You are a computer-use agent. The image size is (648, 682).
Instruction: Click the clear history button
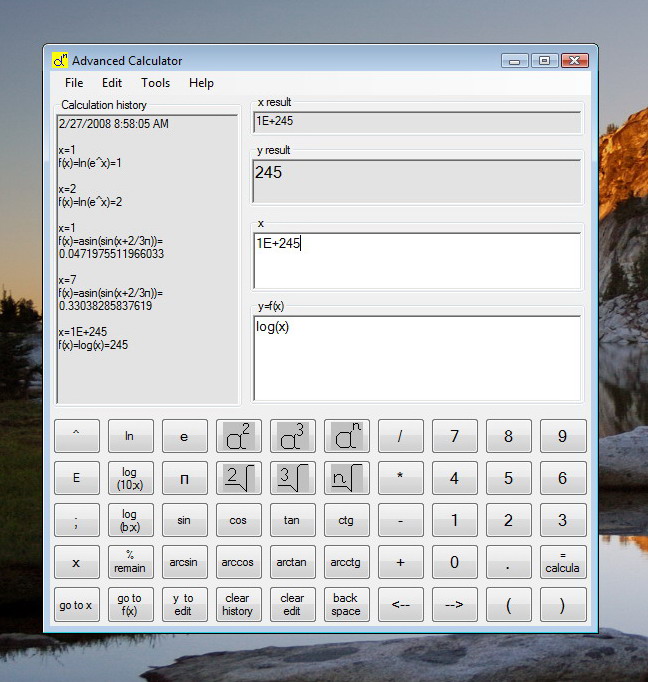tap(238, 604)
